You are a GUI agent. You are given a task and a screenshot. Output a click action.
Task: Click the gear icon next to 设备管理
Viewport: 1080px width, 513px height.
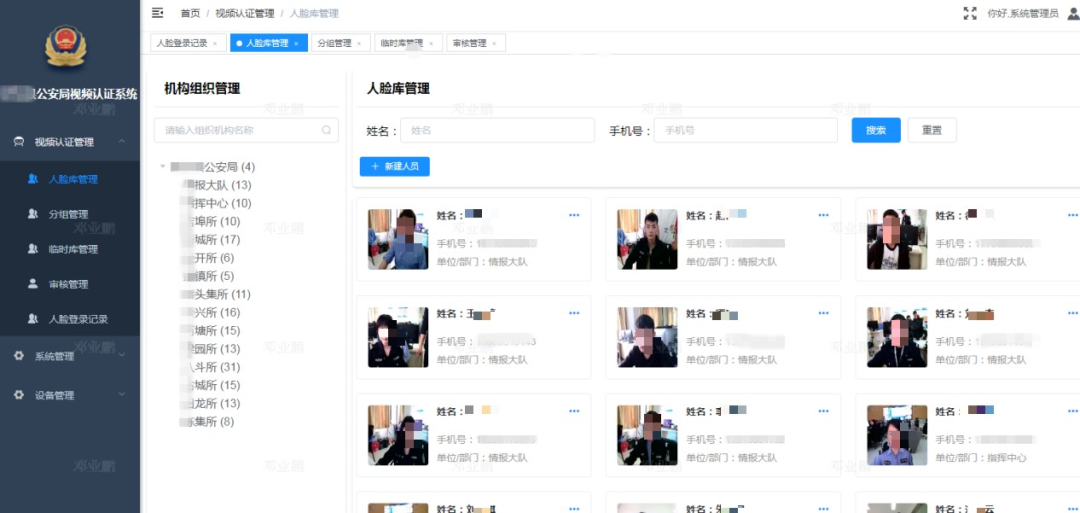[x=19, y=395]
